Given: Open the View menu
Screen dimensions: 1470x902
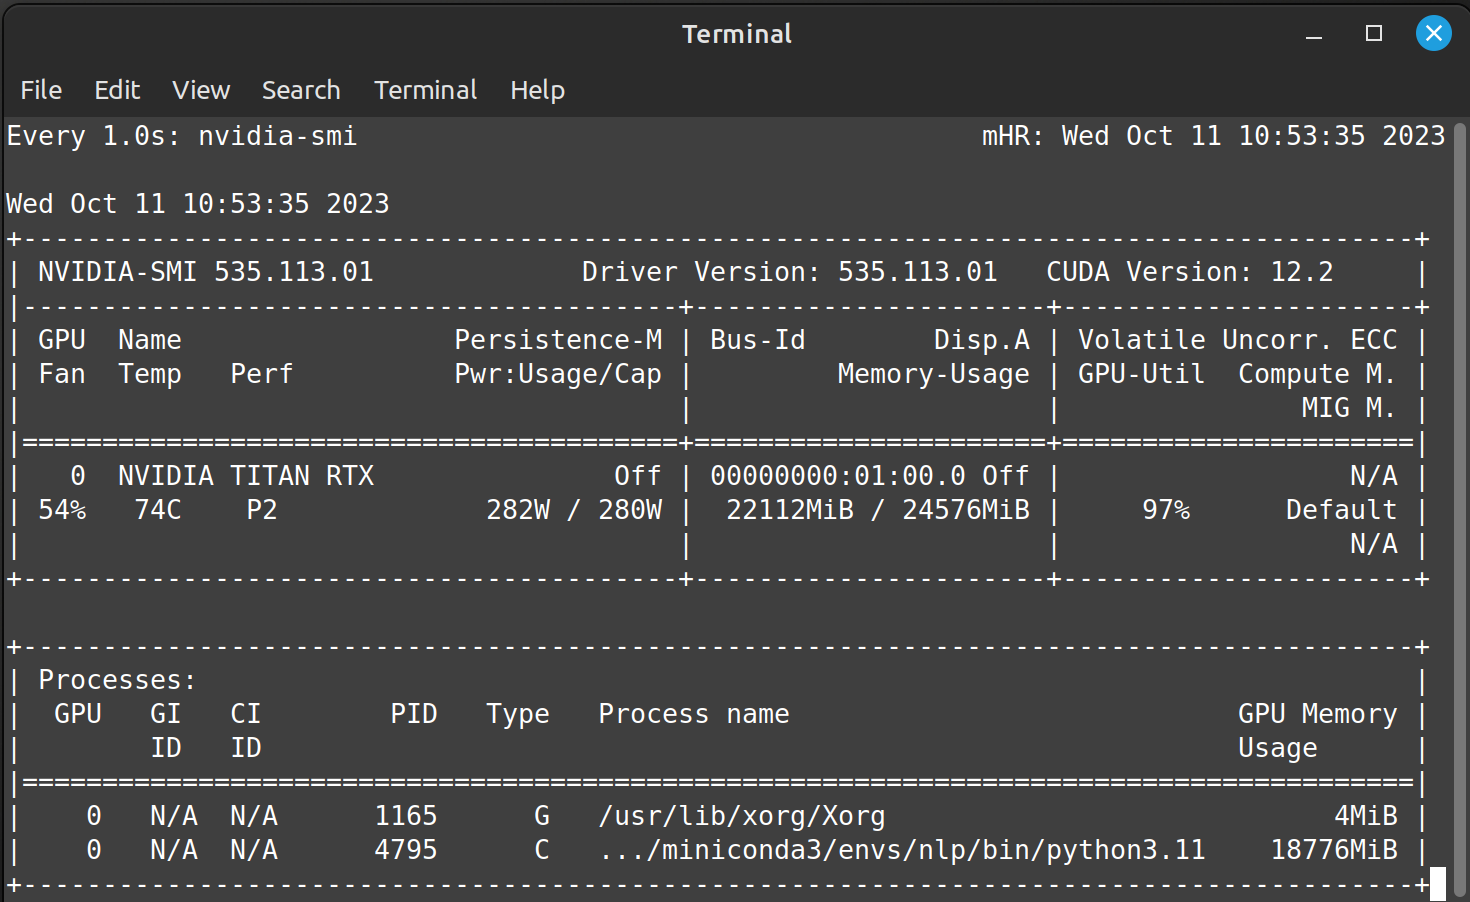Looking at the screenshot, I should pos(201,90).
